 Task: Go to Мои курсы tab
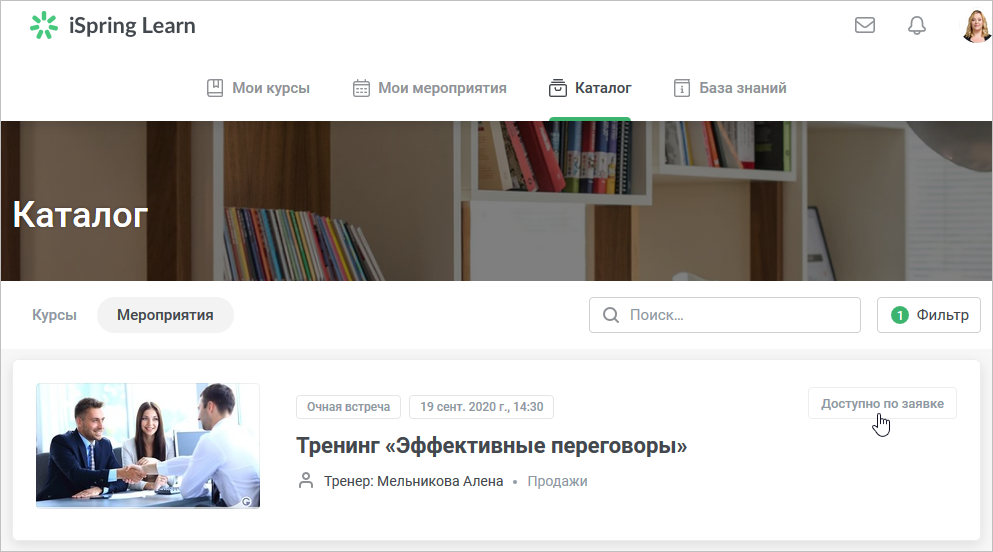[x=258, y=88]
